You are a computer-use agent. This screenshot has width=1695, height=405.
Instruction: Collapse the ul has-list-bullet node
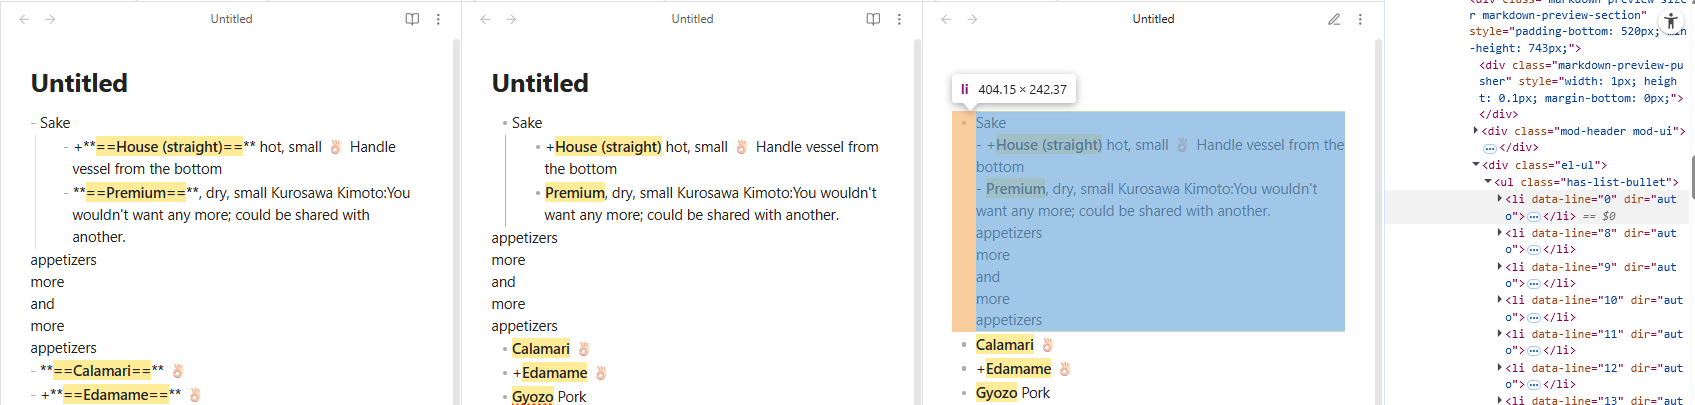(x=1487, y=182)
